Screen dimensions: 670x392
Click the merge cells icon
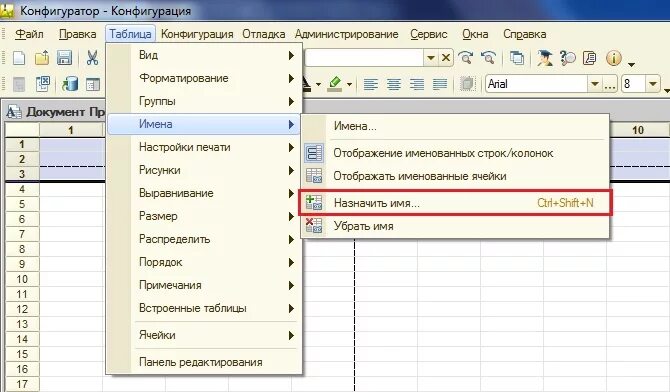coord(467,84)
